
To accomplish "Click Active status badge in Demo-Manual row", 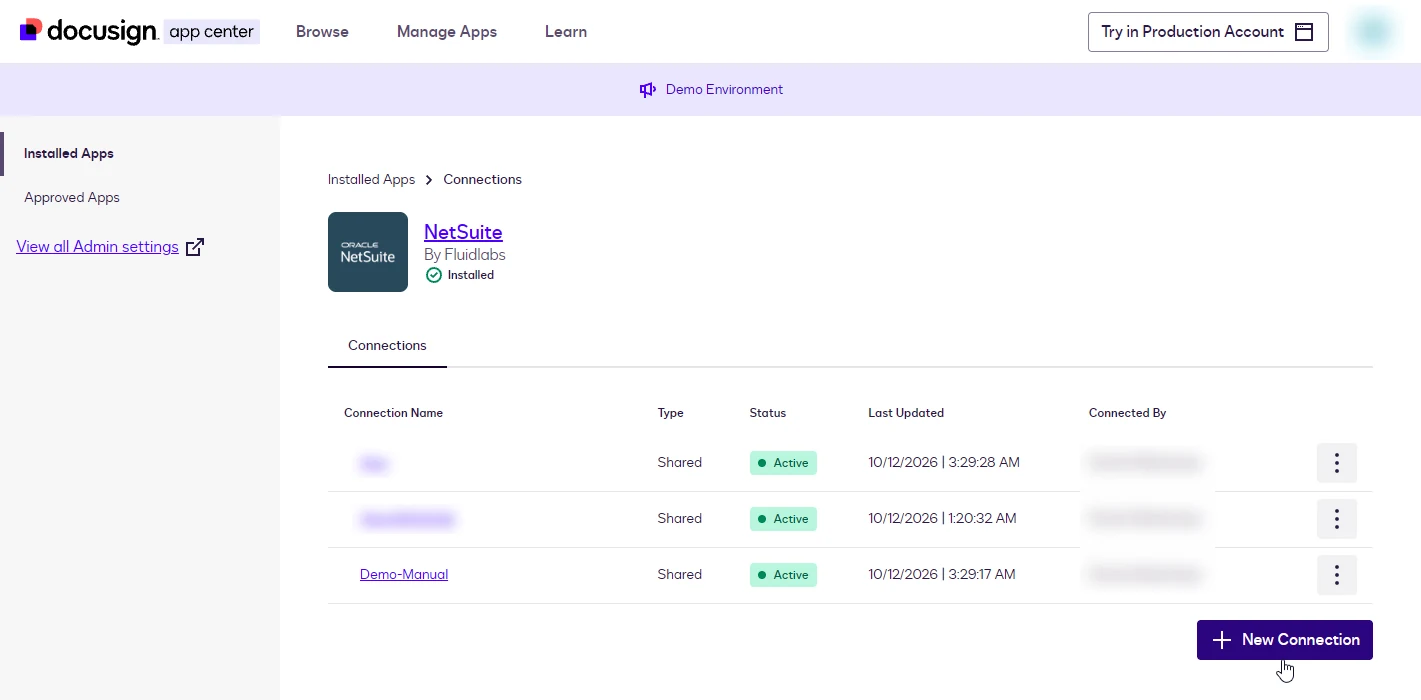I will [x=783, y=575].
